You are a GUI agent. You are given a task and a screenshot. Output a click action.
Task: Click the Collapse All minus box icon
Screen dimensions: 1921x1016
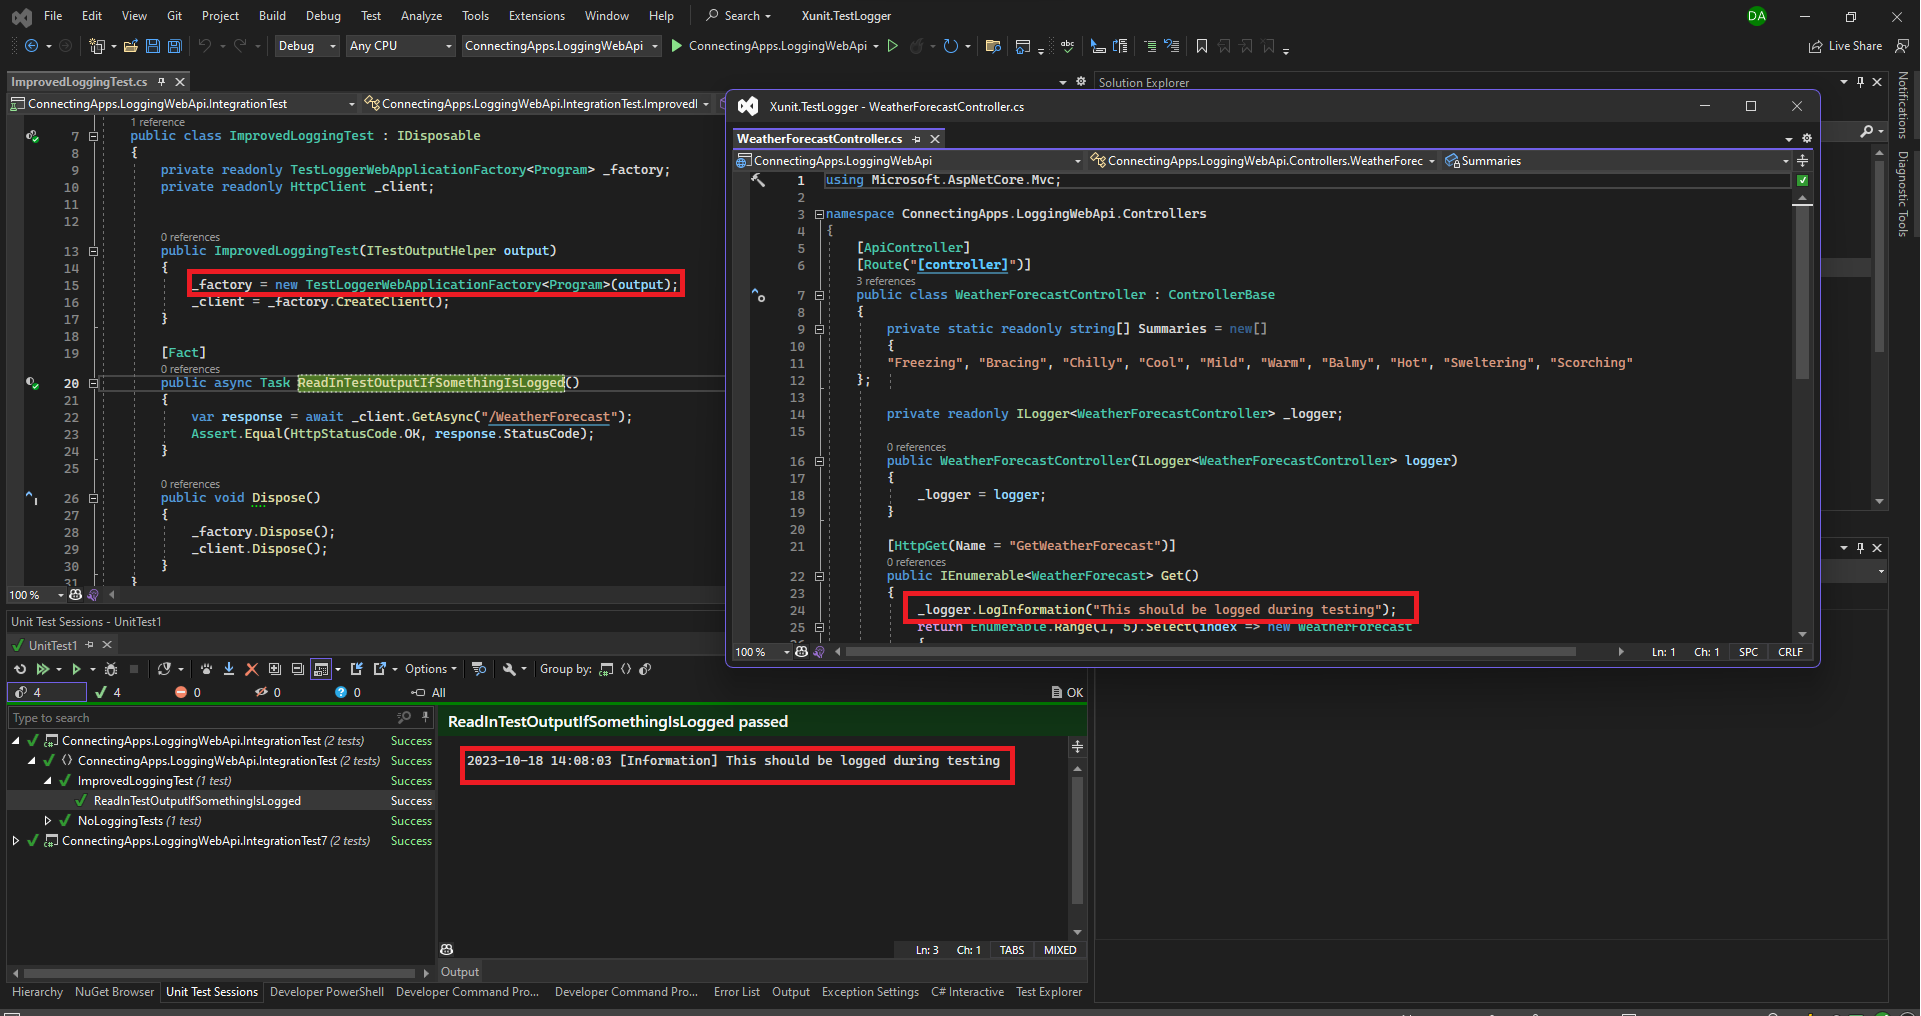(x=297, y=669)
